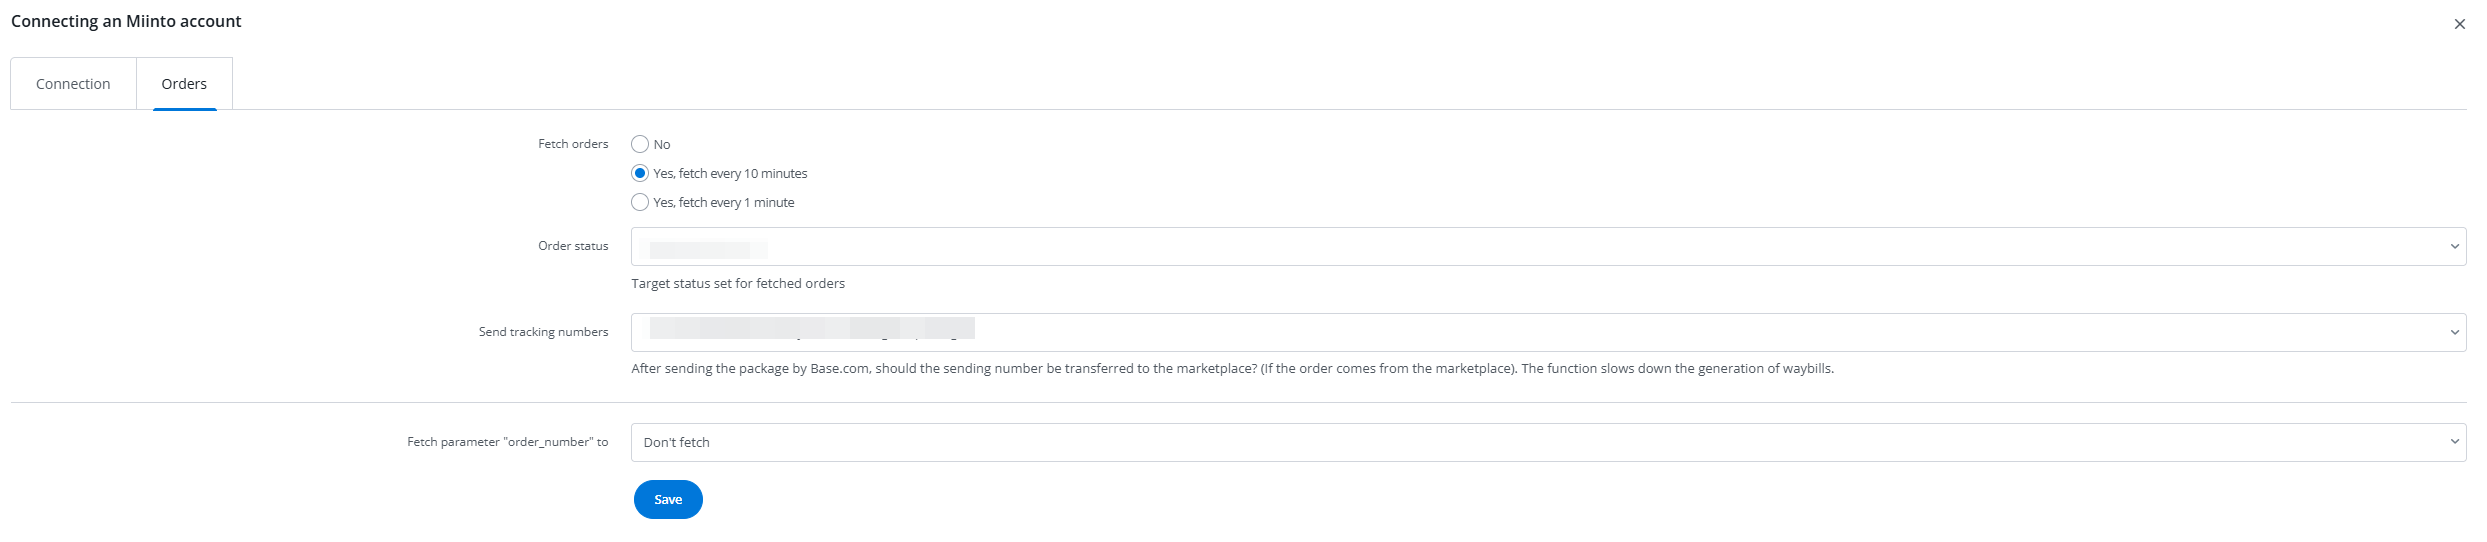Click the "Order status" field label
Image resolution: width=2487 pixels, height=542 pixels.
tap(573, 246)
